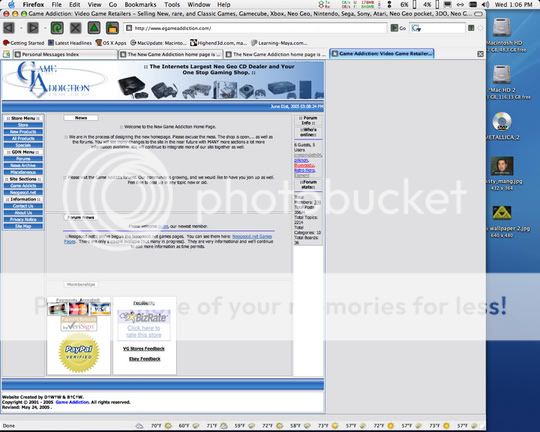Click the browser Back arrow button
540x432 pixels.
pyautogui.click(x=9, y=28)
